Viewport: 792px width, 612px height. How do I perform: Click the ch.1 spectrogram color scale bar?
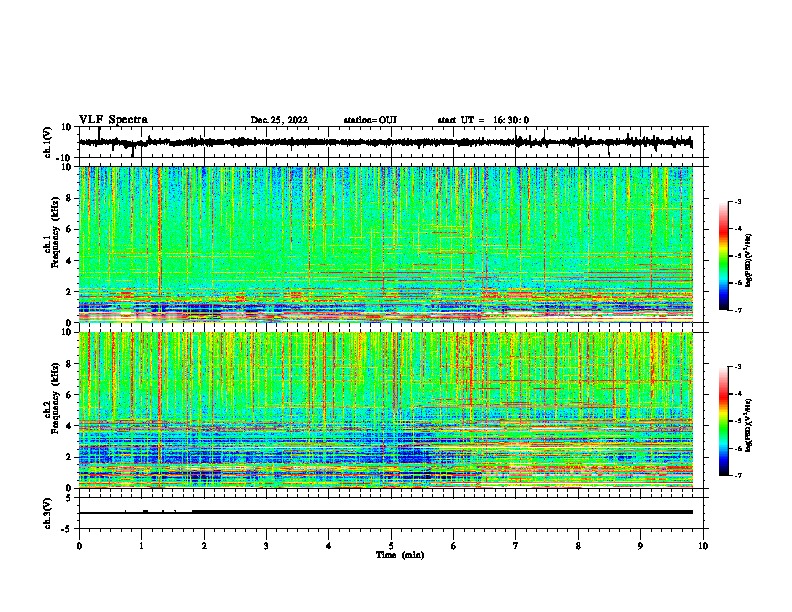click(x=723, y=256)
